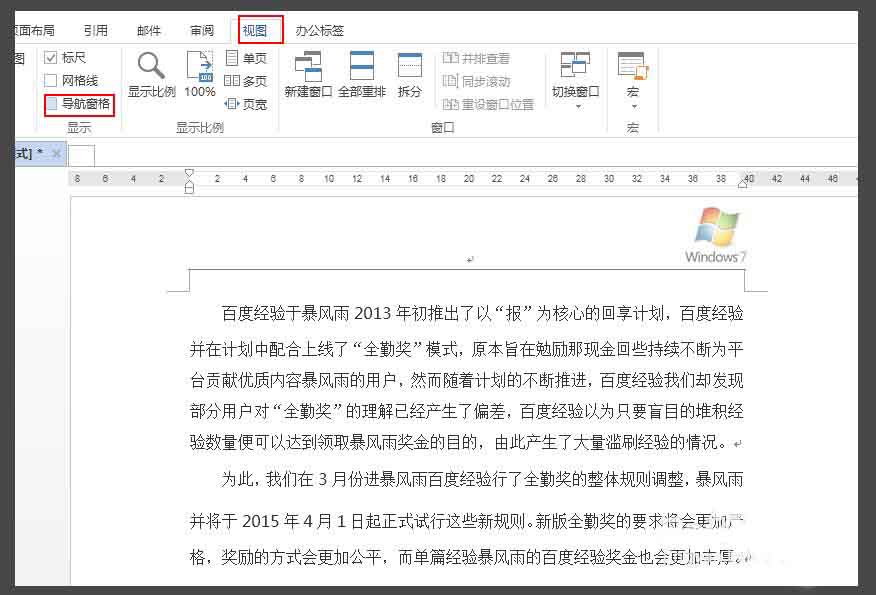Select 页宽 page width view
The image size is (876, 595).
point(246,104)
